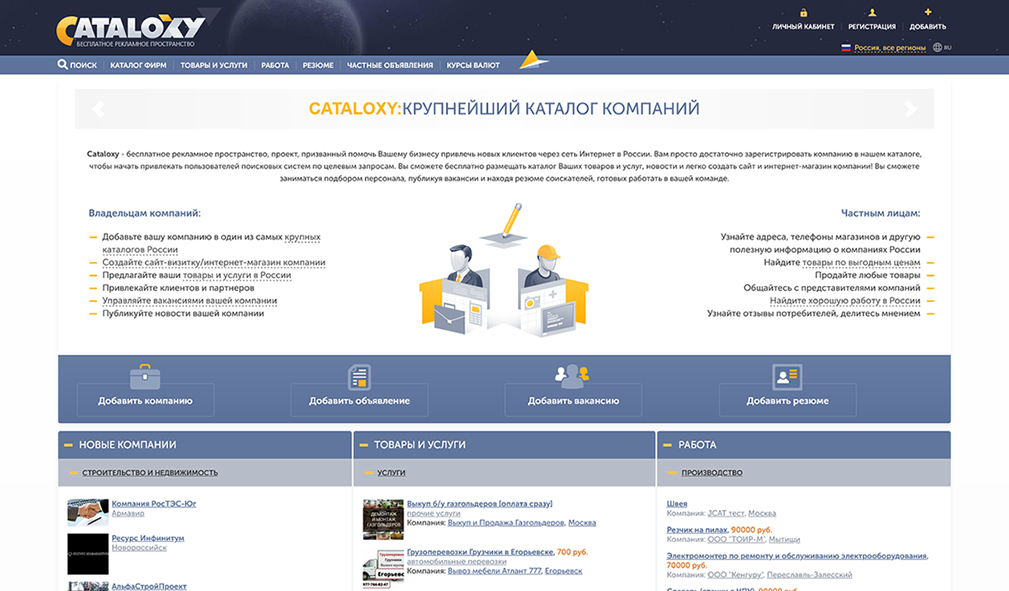Open Ресурс Инфинитум company link
The width and height of the screenshot is (1009, 591).
tap(148, 538)
